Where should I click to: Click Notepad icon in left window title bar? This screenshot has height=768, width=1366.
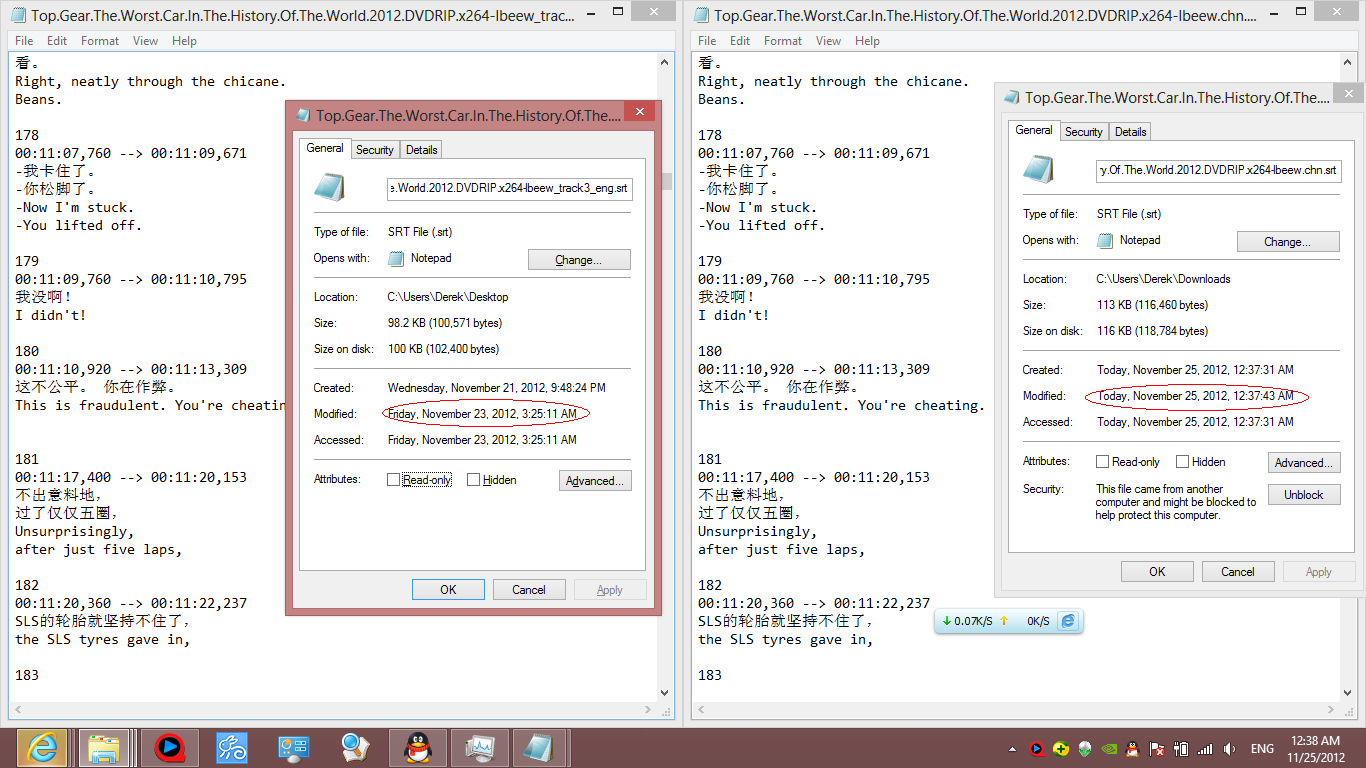pos(18,15)
